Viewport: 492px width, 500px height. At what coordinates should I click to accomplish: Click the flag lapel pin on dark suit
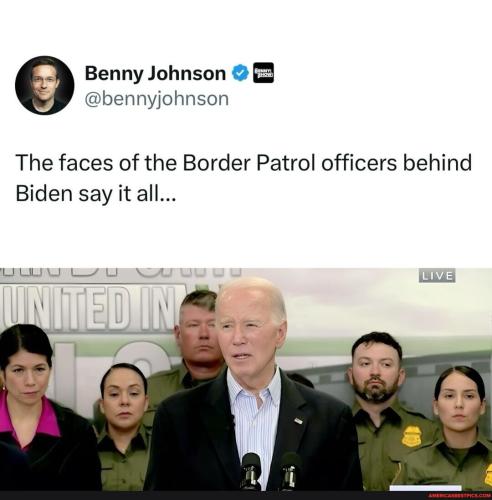click(299, 421)
